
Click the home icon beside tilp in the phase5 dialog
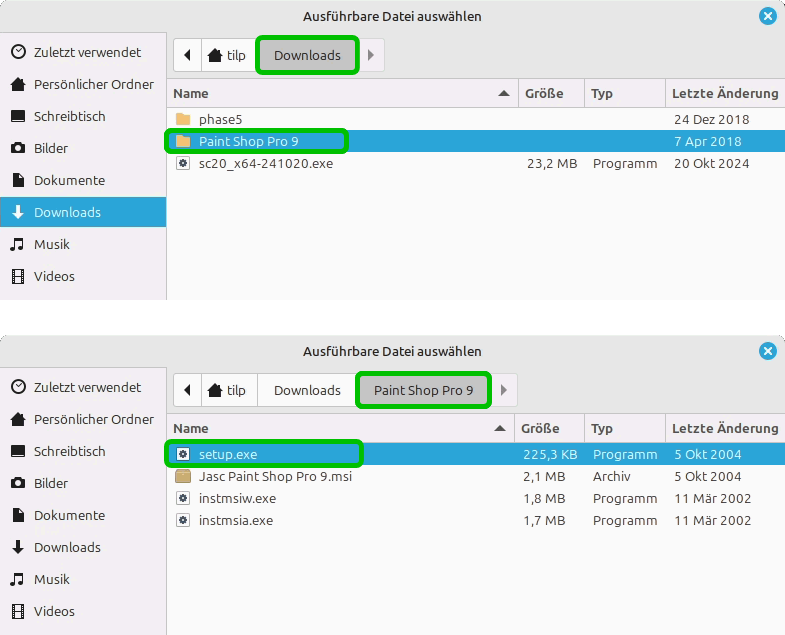point(215,56)
